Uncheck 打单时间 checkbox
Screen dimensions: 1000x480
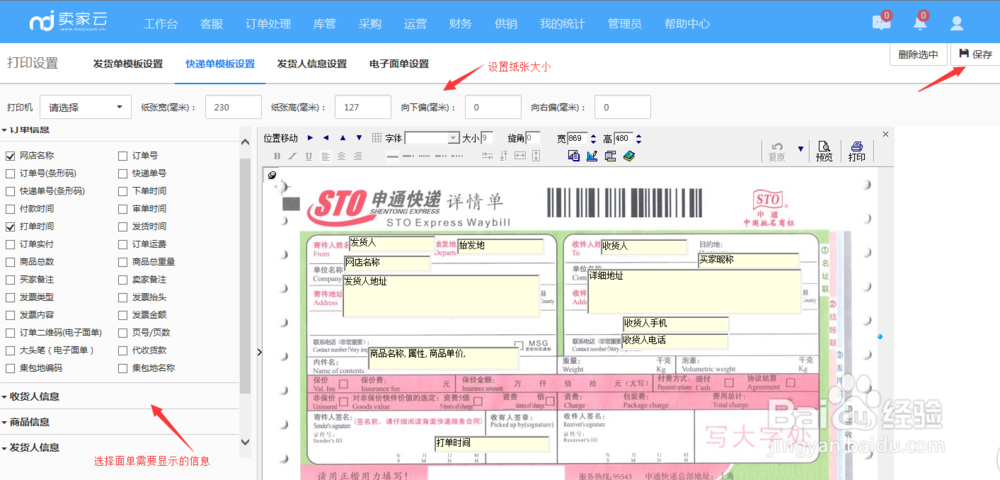pyautogui.click(x=10, y=226)
